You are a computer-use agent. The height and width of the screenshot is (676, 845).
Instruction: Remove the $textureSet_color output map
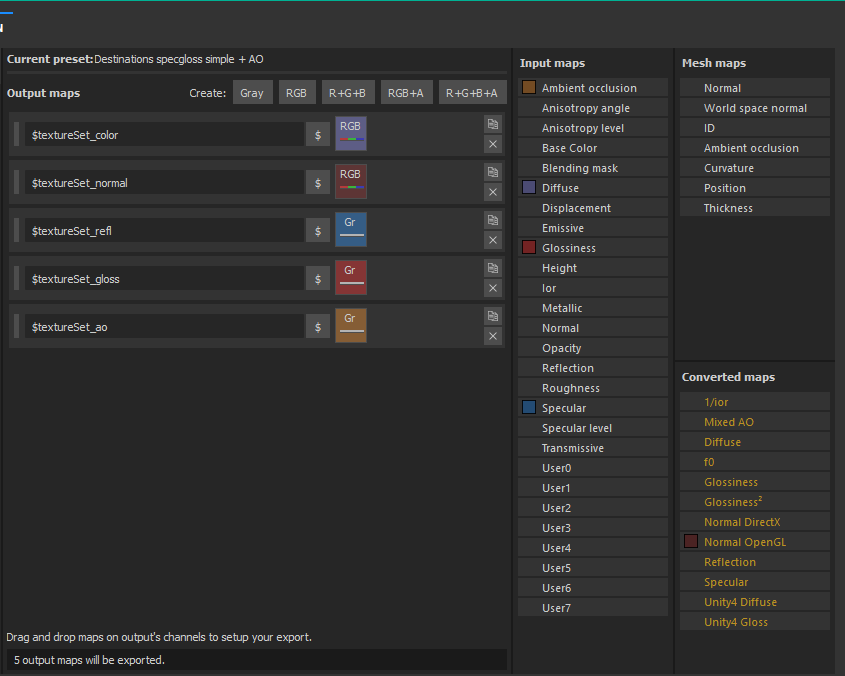(x=493, y=144)
